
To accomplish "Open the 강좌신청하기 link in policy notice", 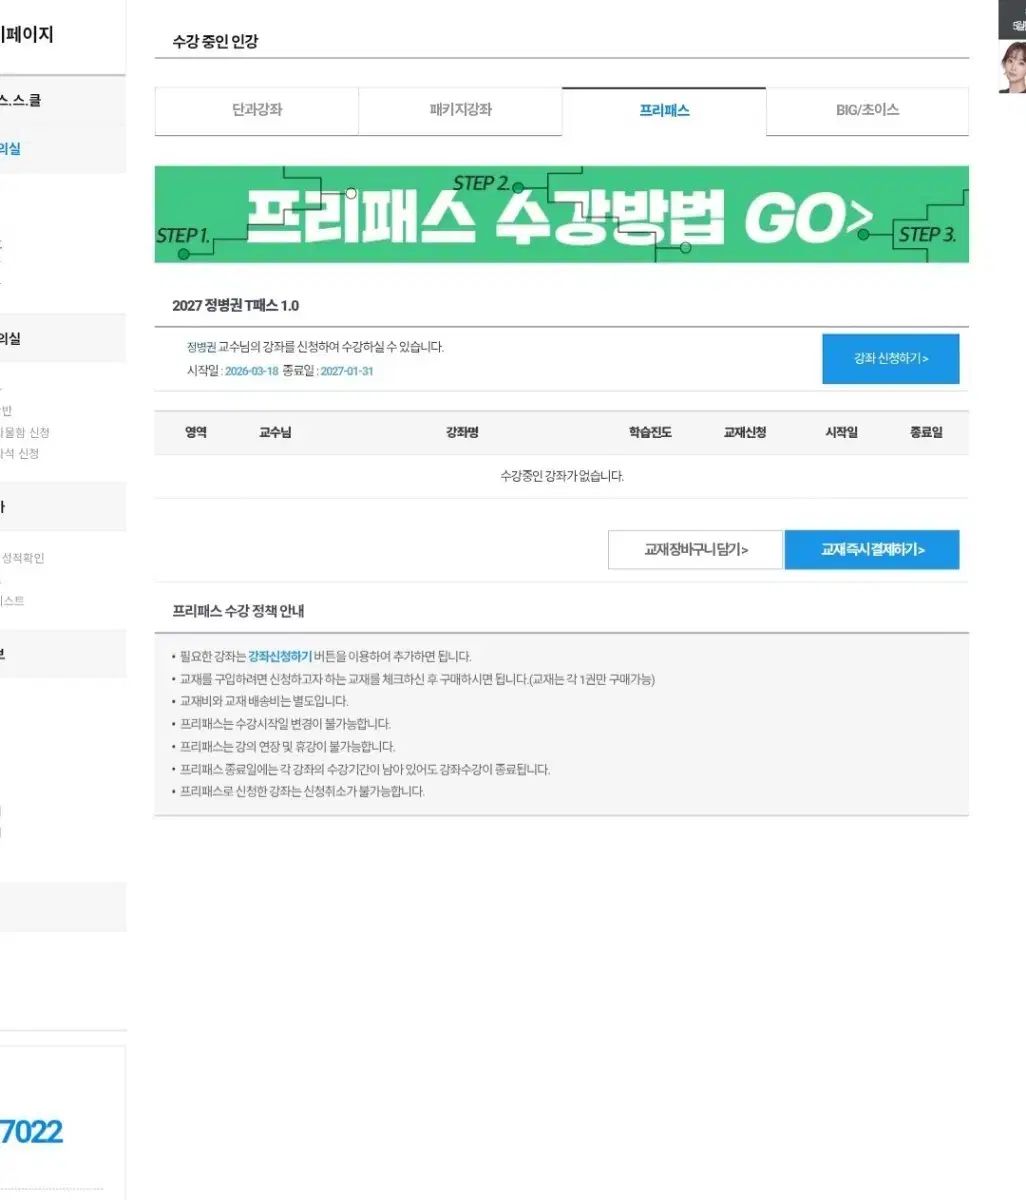I will (x=280, y=656).
